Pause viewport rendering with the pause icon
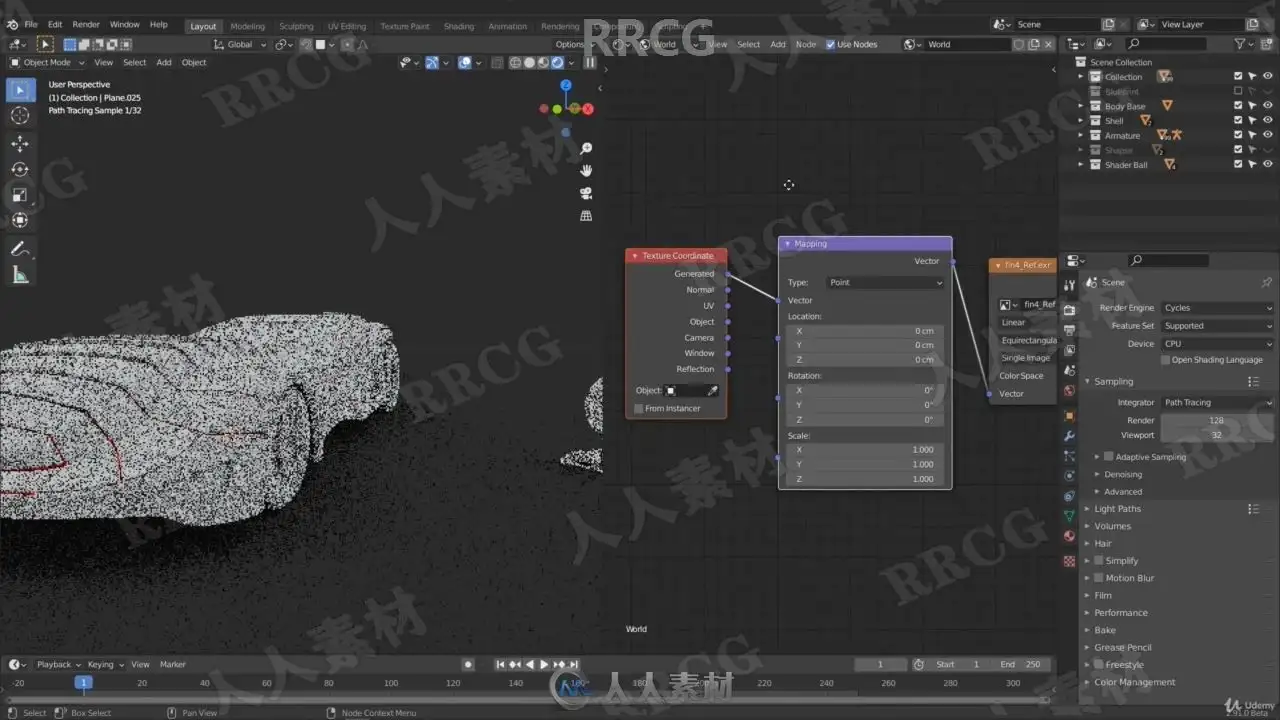The width and height of the screenshot is (1280, 720). [590, 62]
